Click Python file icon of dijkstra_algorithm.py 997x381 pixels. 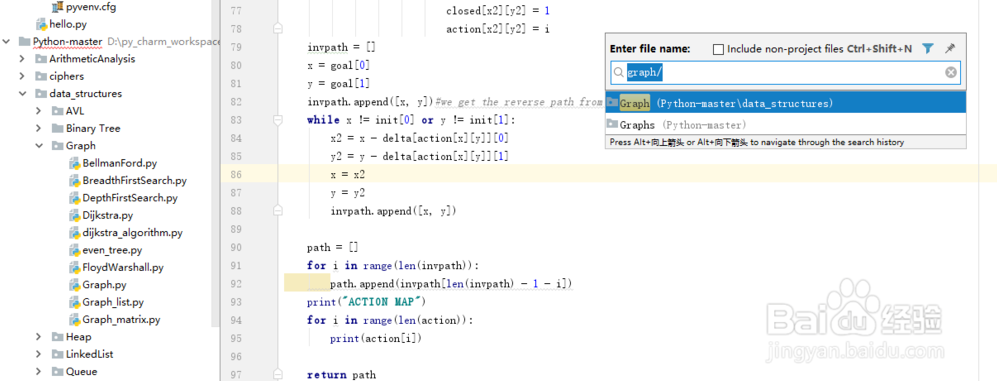coord(74,233)
